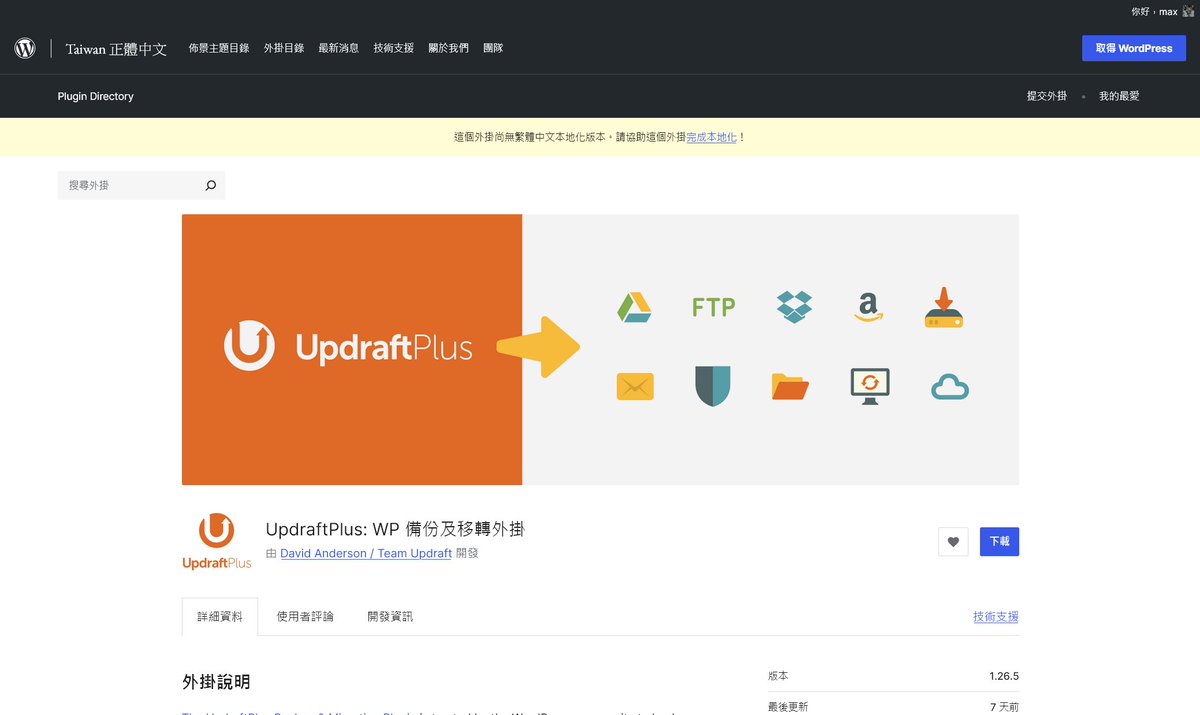Click UpdraftPlus plugin icon beside title
1200x715 pixels.
217,541
